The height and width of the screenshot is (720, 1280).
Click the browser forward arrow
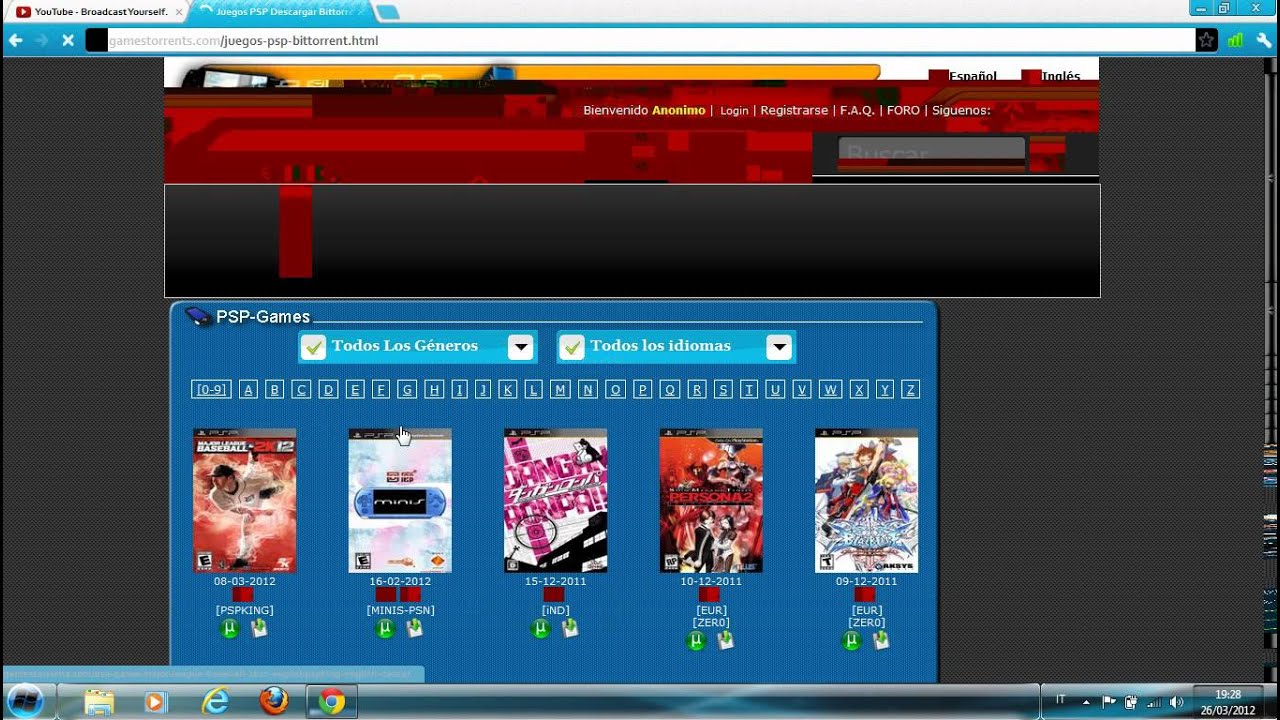41,40
